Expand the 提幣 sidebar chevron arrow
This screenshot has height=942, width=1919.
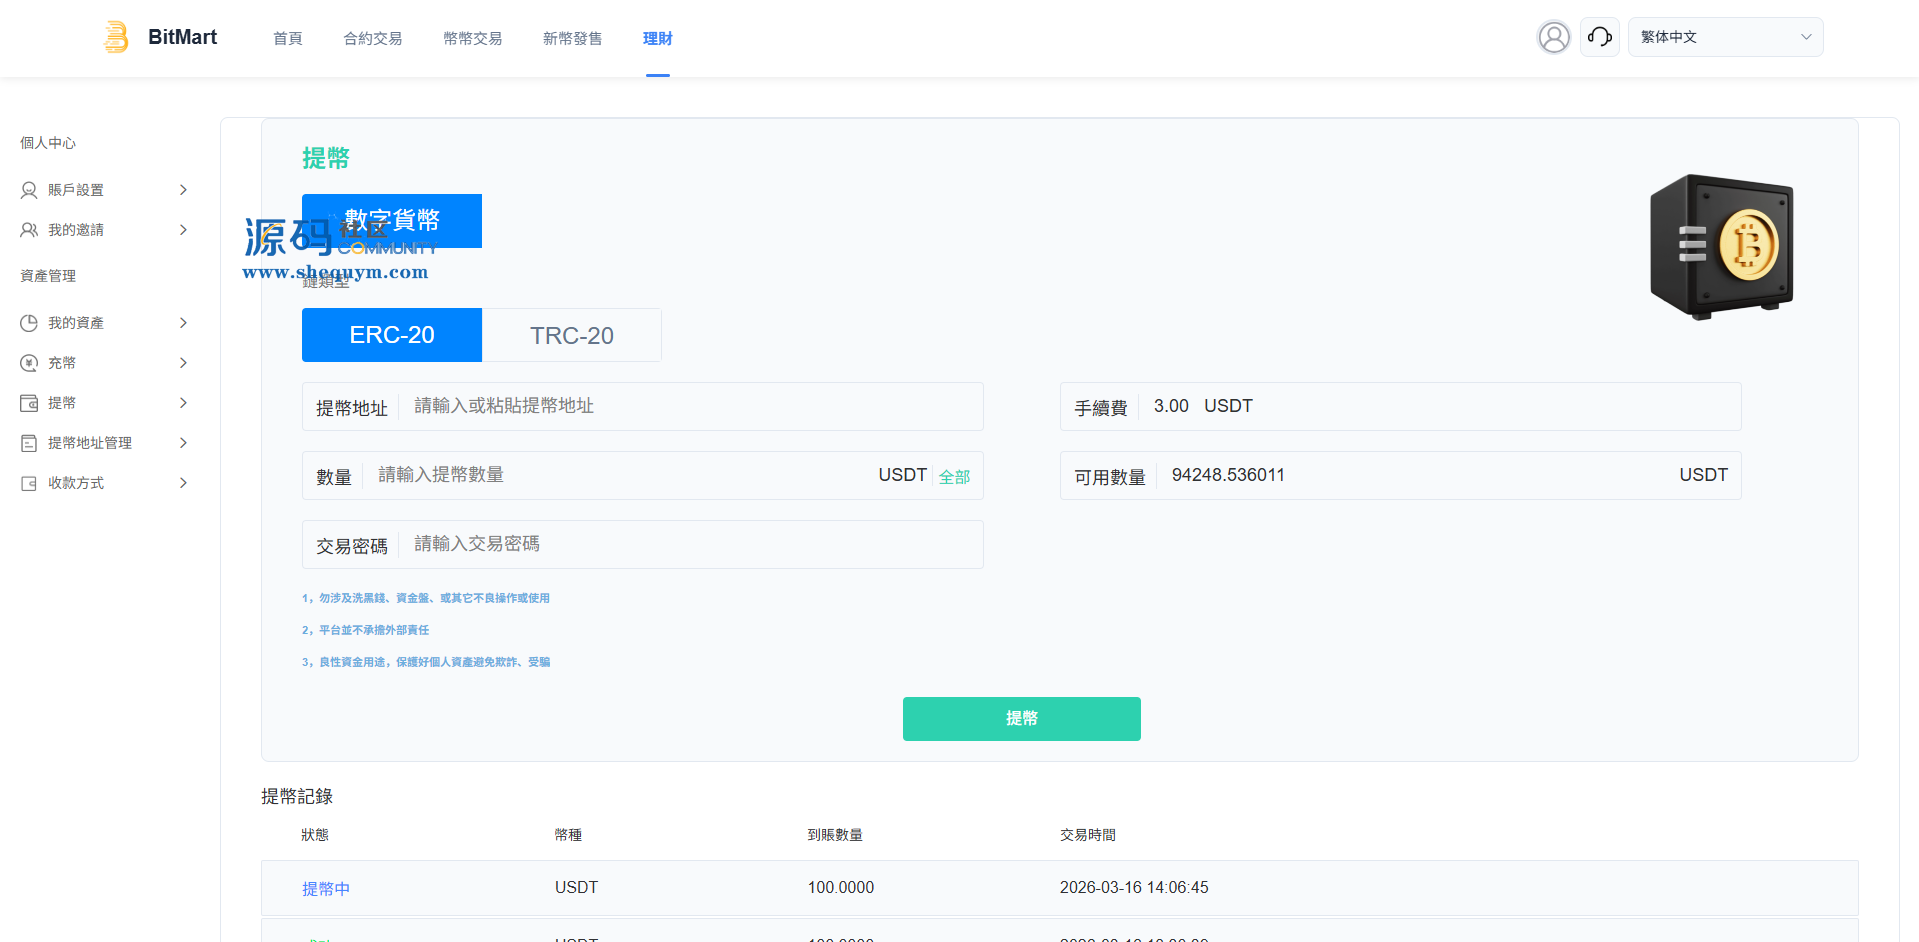point(183,403)
